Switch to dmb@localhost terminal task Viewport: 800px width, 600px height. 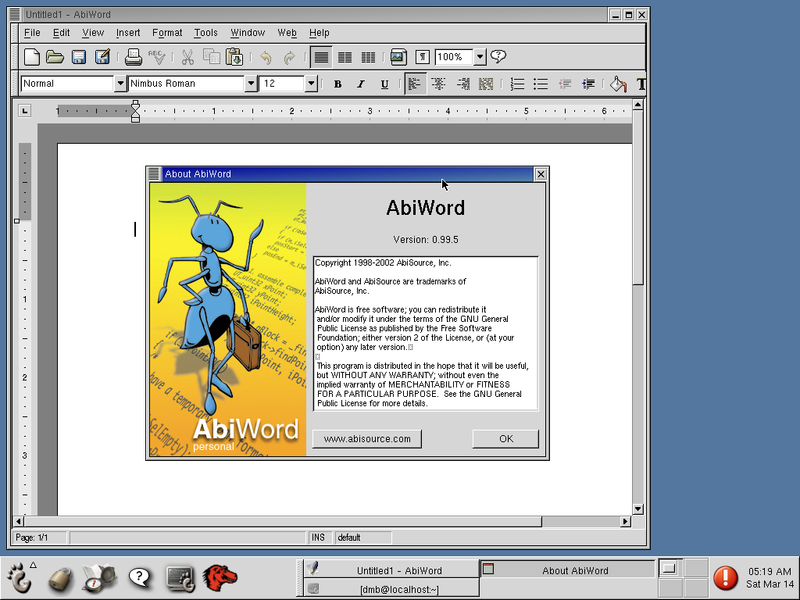(391, 589)
